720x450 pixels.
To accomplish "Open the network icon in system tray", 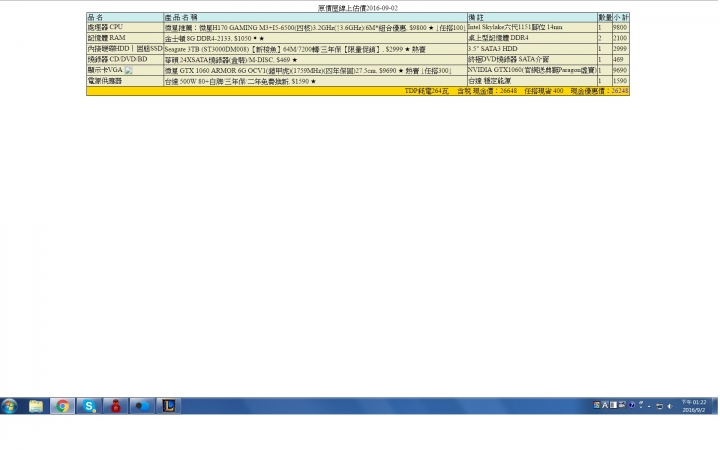I will click(659, 406).
